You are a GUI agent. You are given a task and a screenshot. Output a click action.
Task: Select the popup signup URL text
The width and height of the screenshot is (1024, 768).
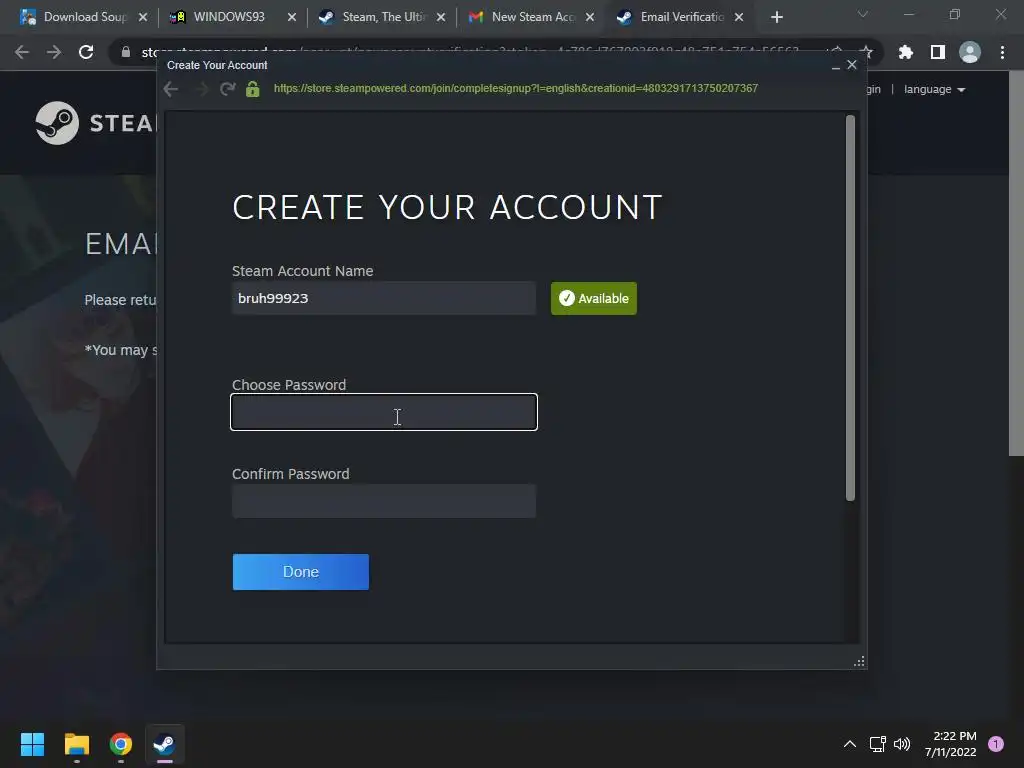pyautogui.click(x=516, y=88)
